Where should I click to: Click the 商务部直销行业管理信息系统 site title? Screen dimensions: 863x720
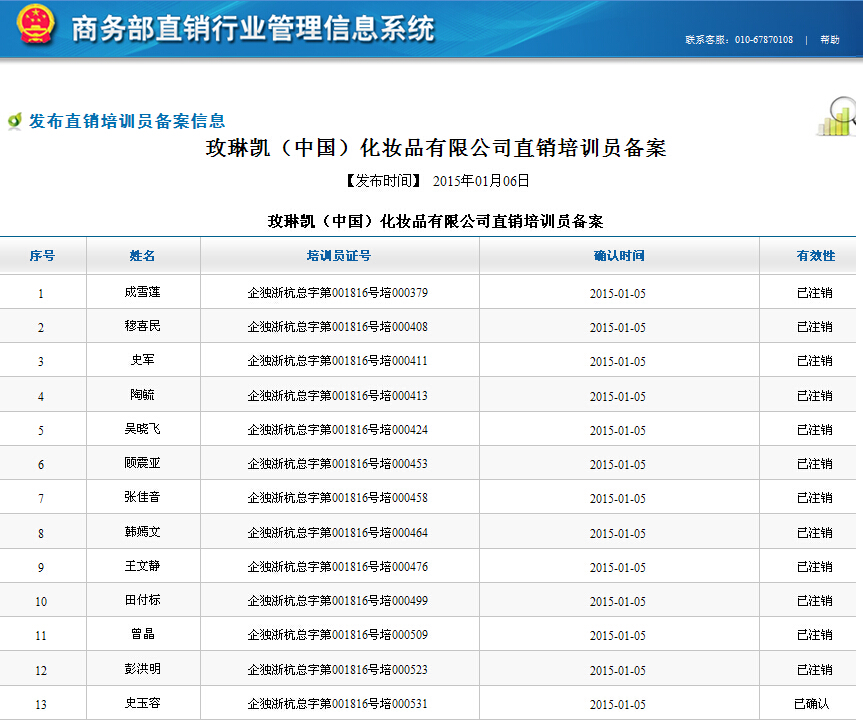point(253,29)
